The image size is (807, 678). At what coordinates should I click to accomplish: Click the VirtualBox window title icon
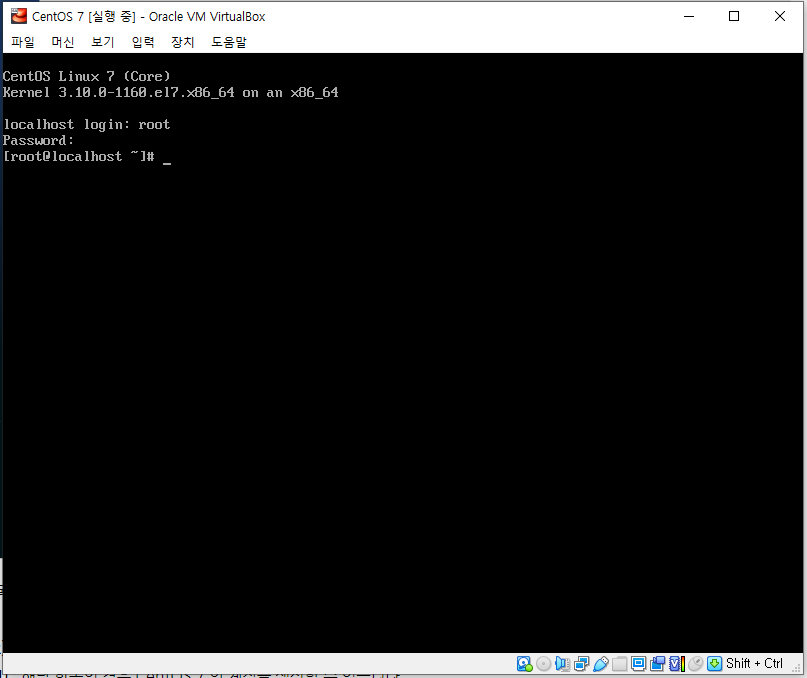pos(19,16)
